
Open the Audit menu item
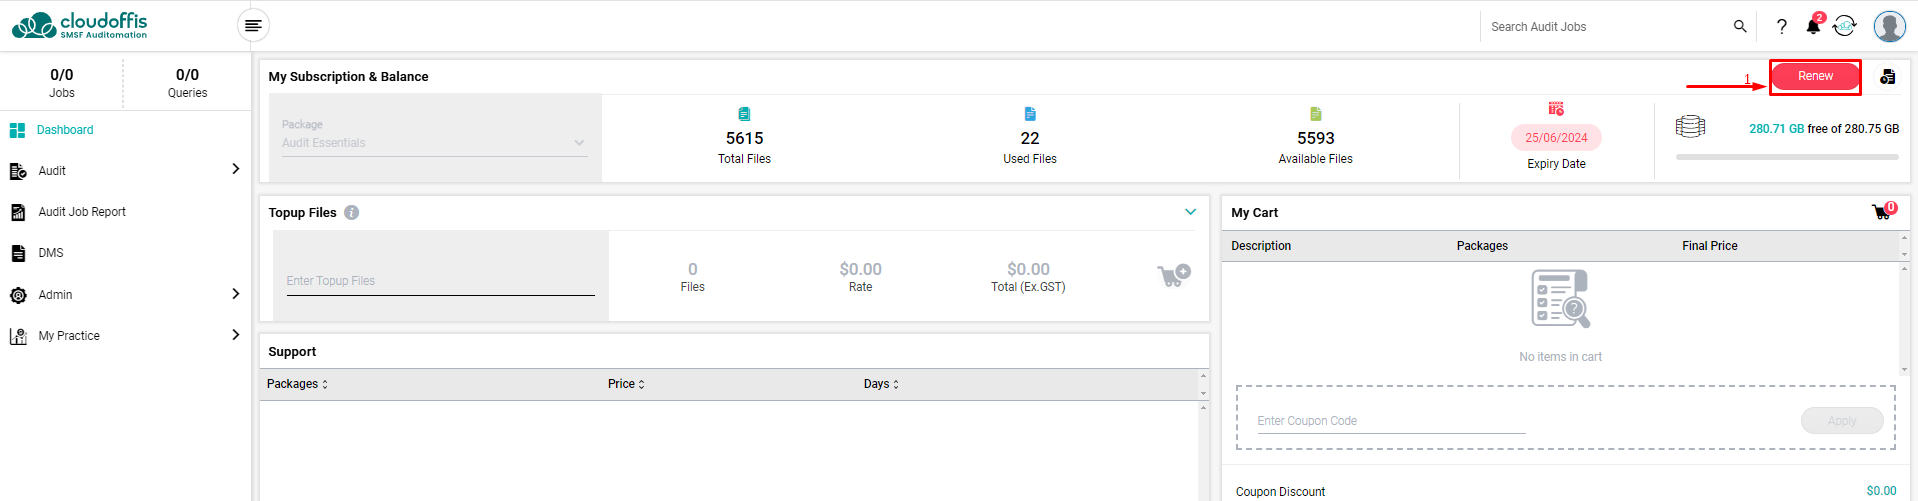52,171
